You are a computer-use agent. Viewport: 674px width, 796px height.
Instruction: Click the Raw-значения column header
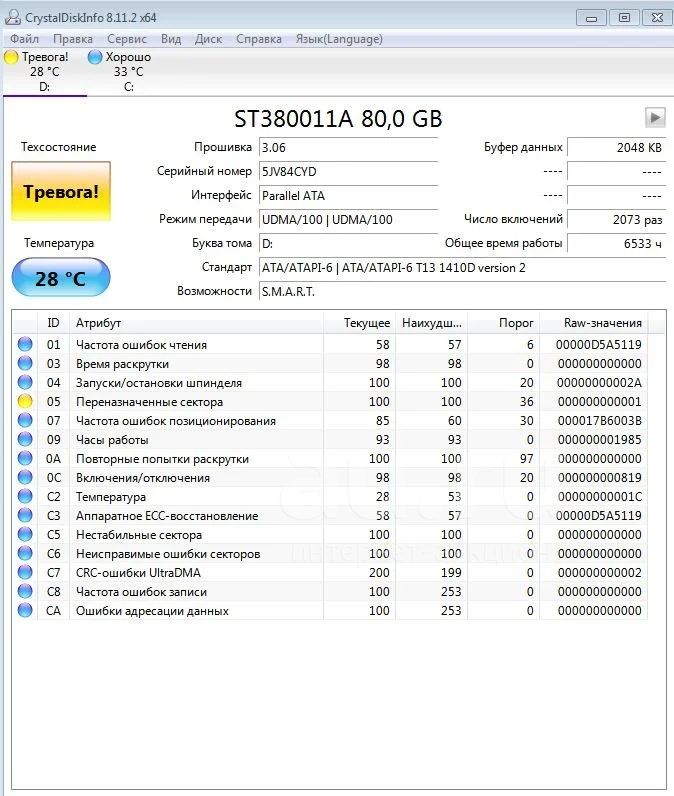pos(594,322)
